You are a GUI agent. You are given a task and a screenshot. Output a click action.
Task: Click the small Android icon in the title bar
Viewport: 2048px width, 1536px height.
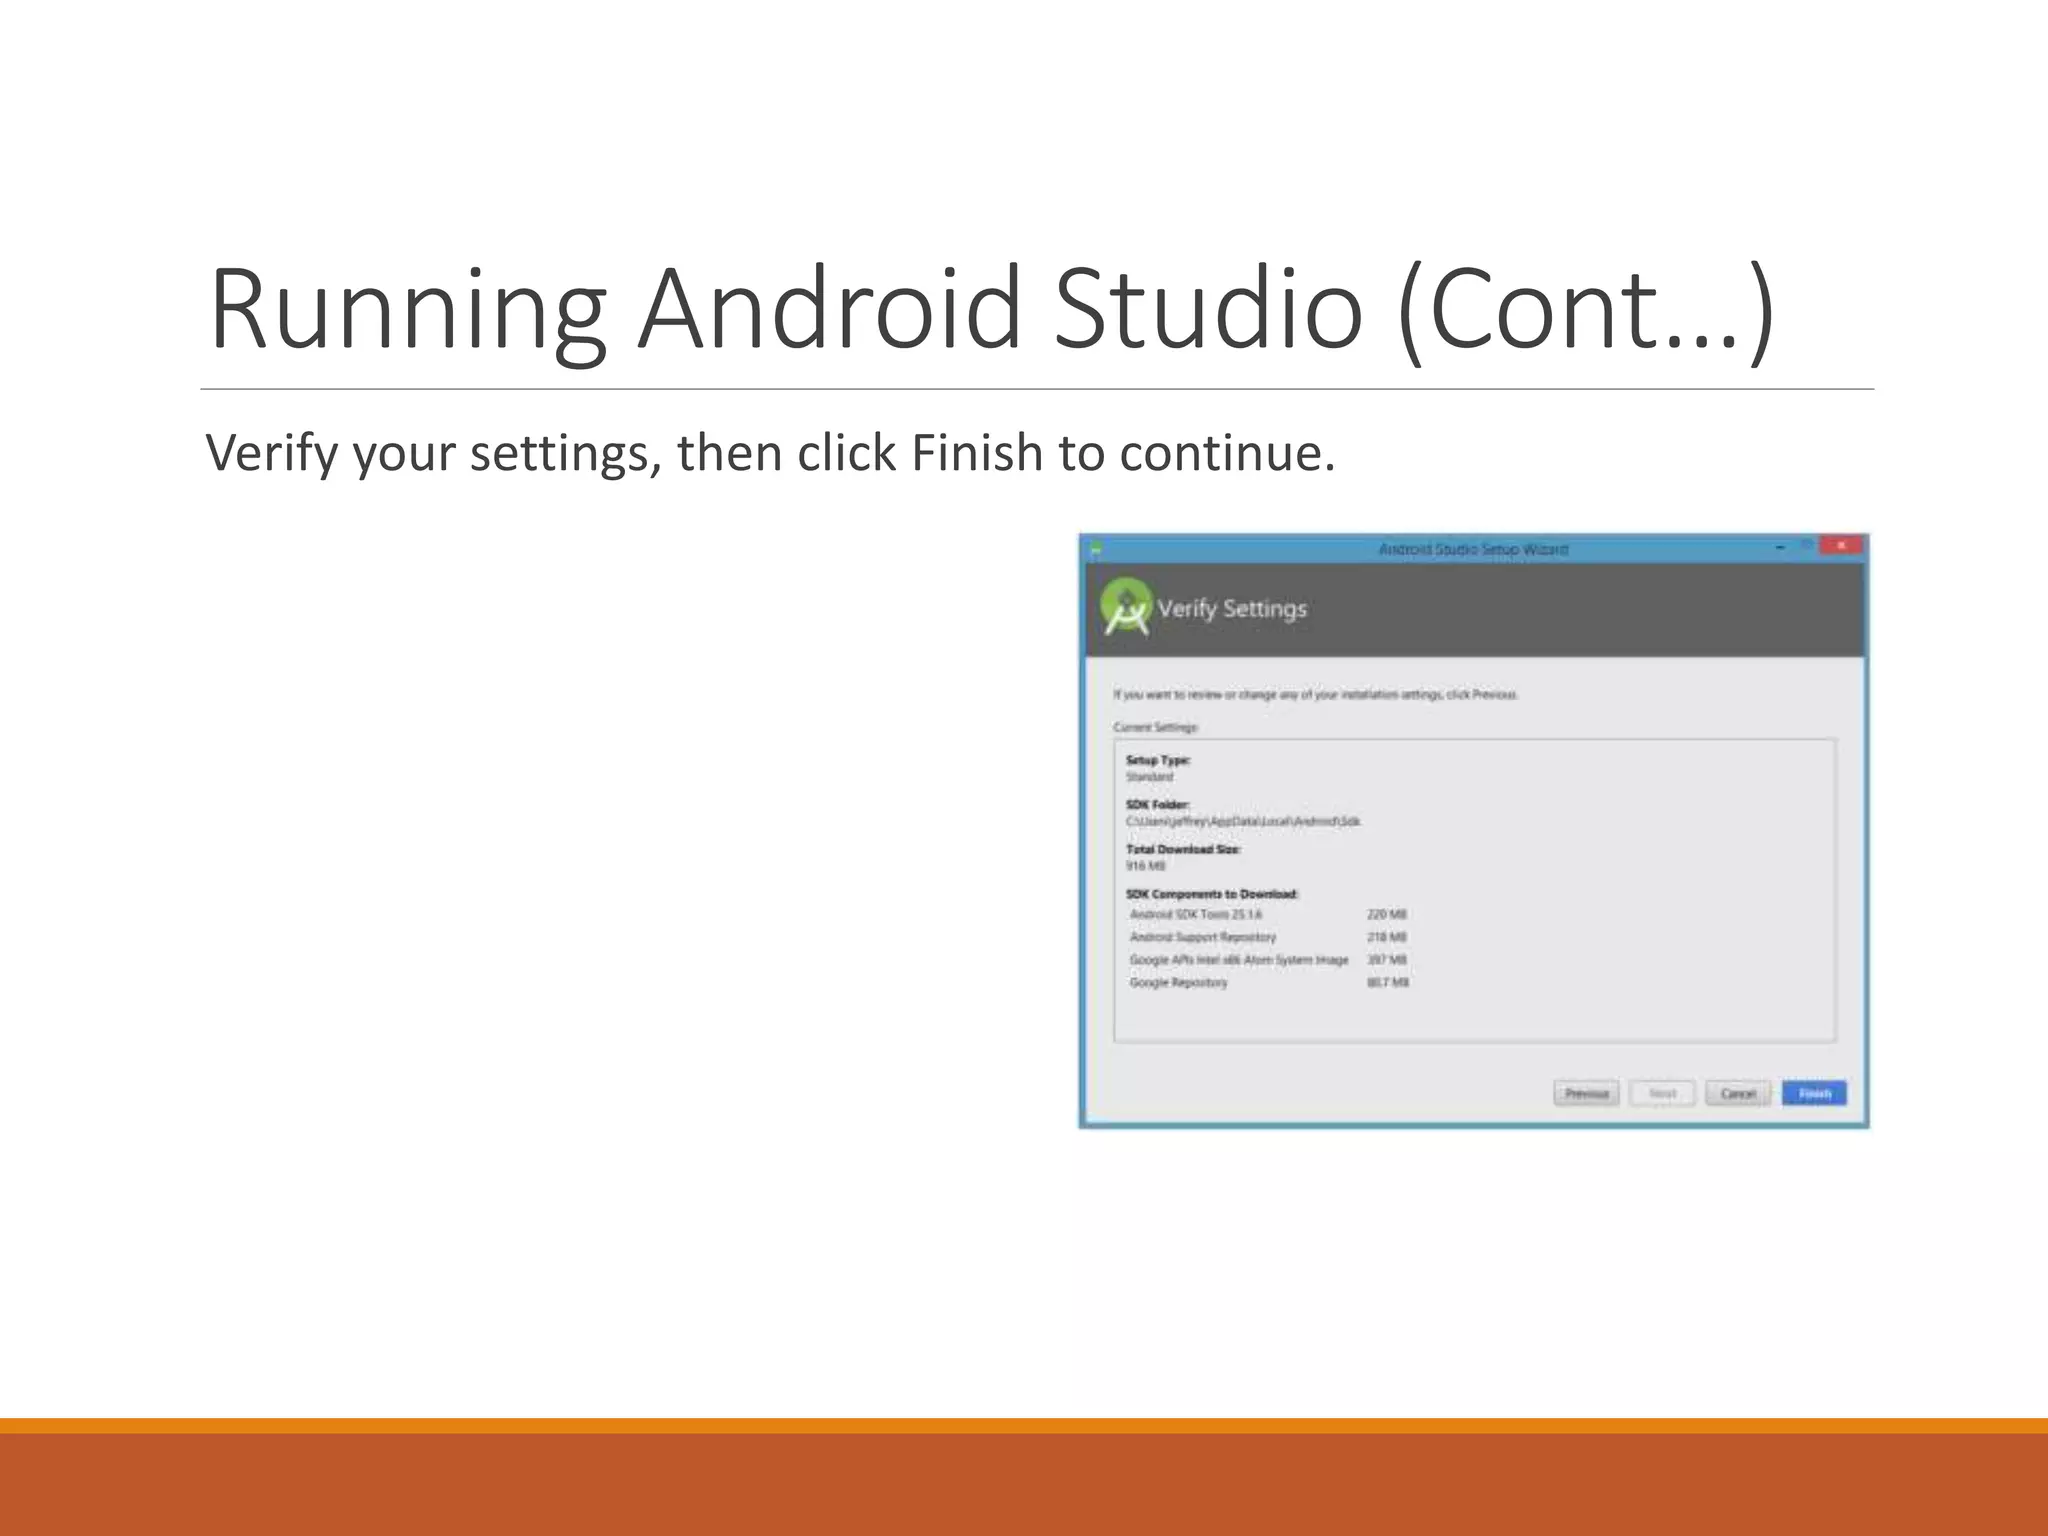tap(1095, 549)
